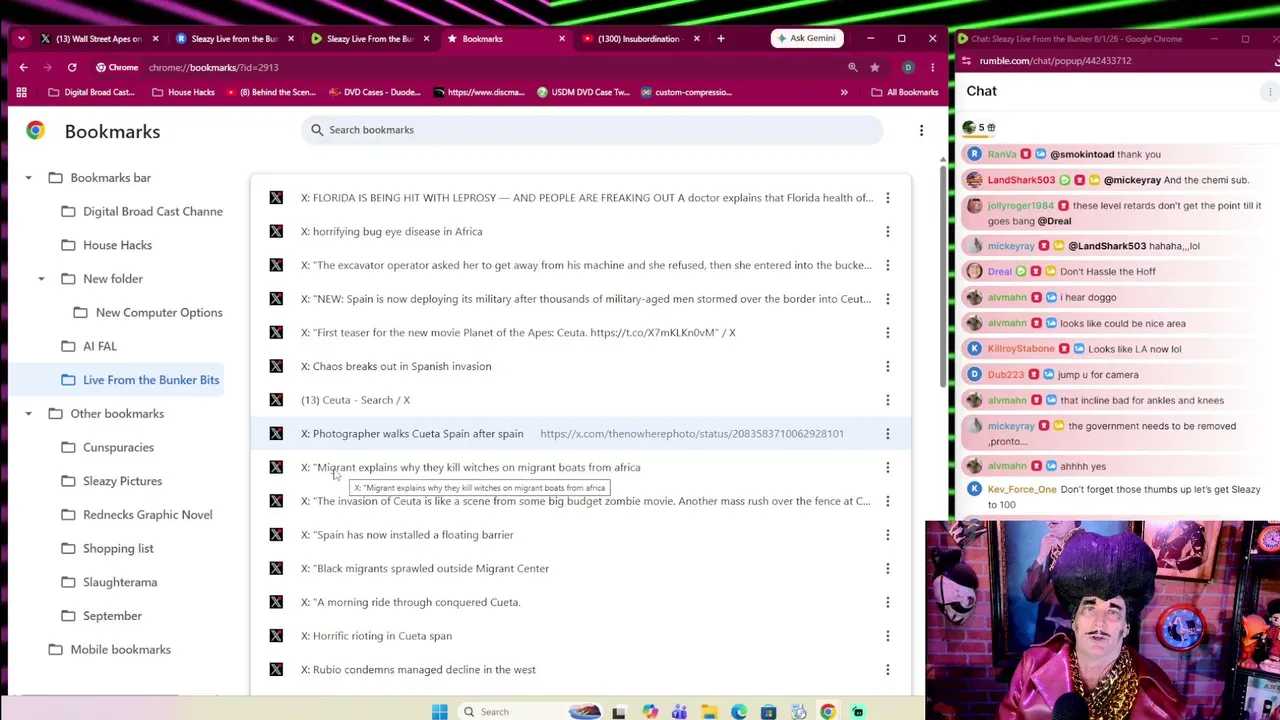Select the Digital Broad Cast Channe folder
1280x720 pixels.
[x=142, y=212]
